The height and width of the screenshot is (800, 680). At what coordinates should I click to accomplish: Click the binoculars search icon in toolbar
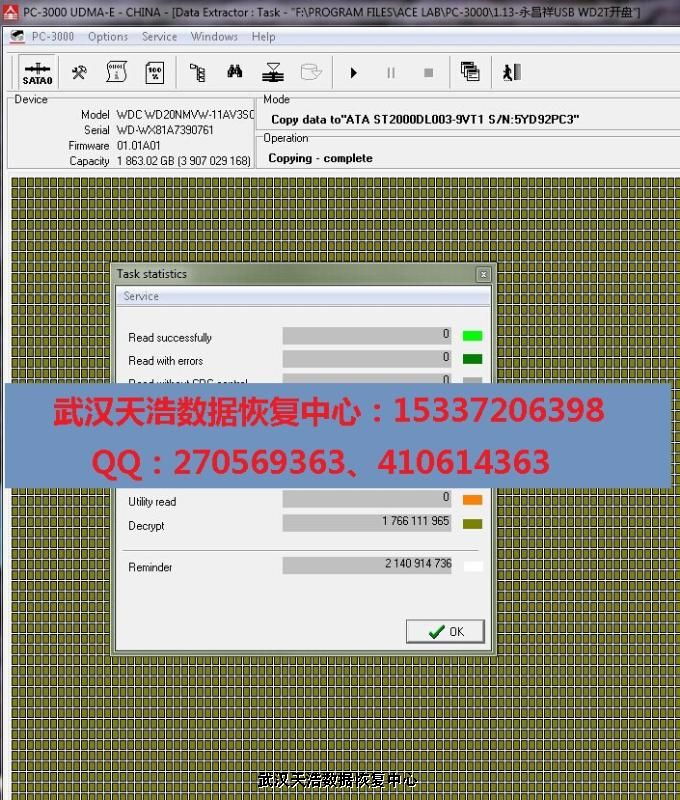[235, 72]
